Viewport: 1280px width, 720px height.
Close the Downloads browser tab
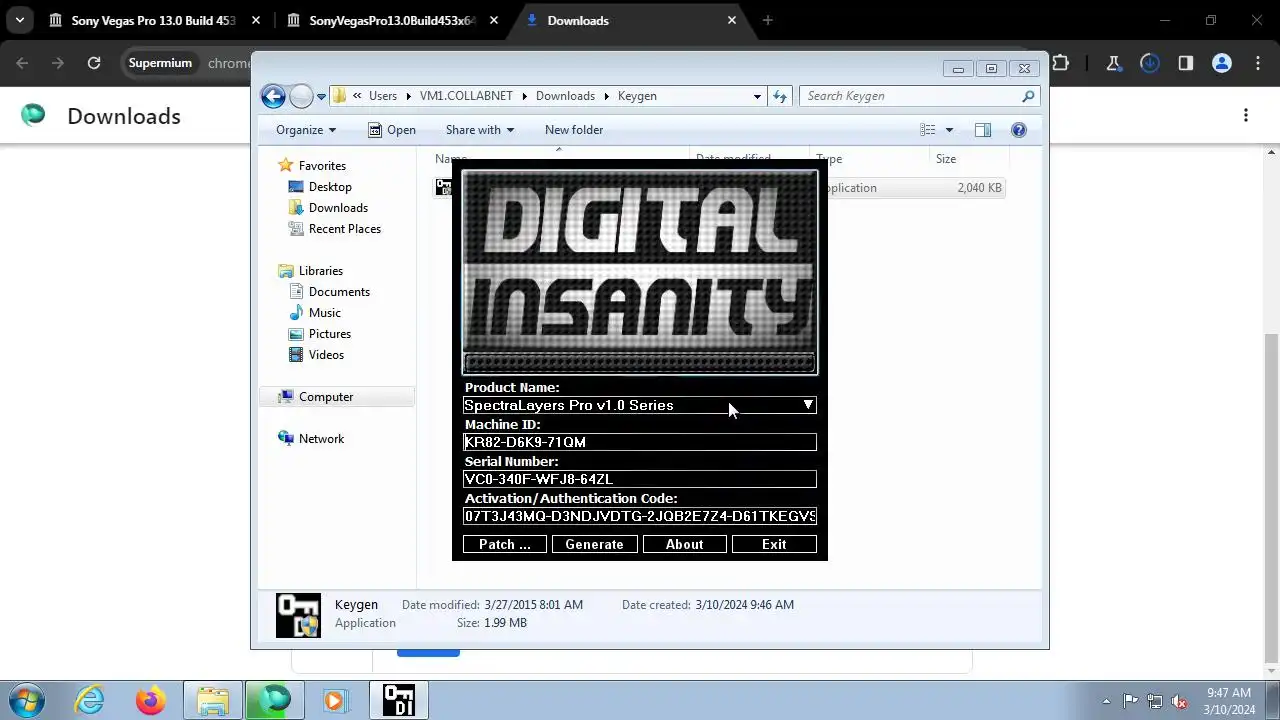click(732, 20)
